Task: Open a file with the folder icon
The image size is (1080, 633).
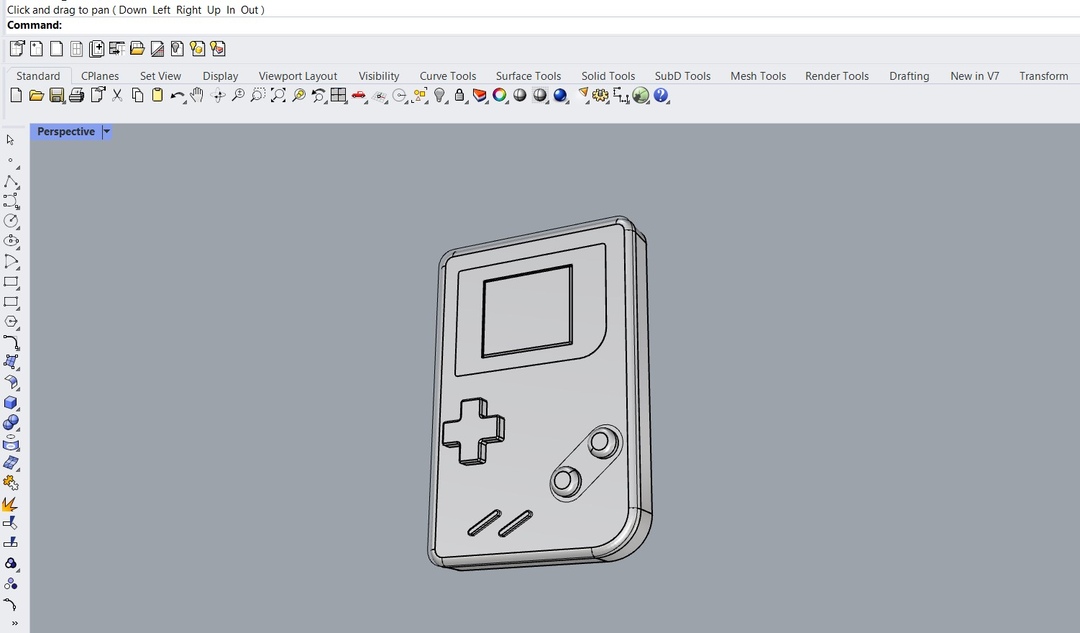Action: tap(37, 96)
